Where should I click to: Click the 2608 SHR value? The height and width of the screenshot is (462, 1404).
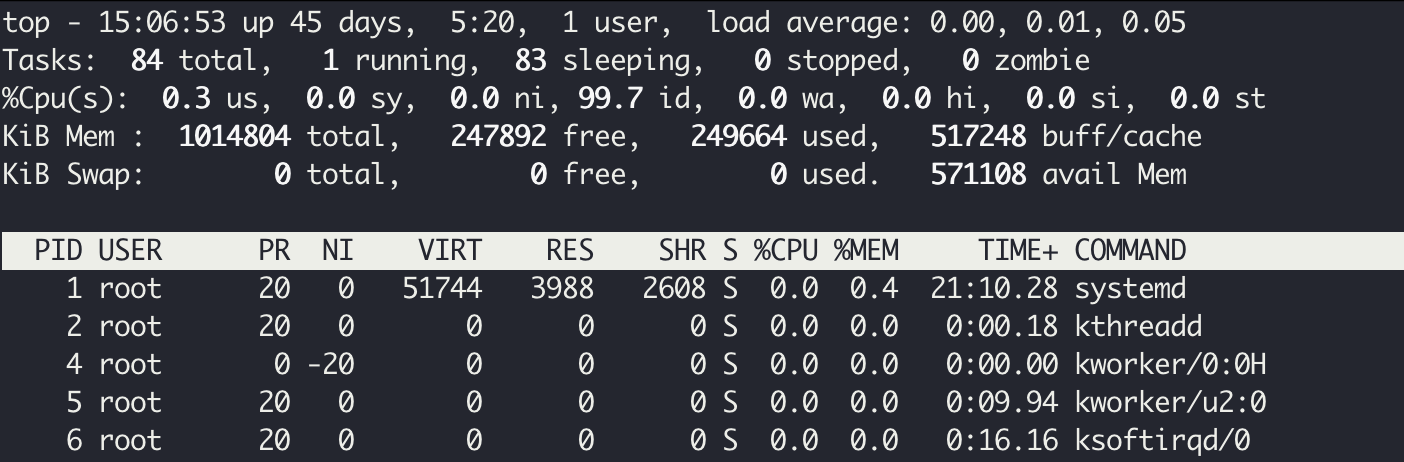tap(673, 289)
